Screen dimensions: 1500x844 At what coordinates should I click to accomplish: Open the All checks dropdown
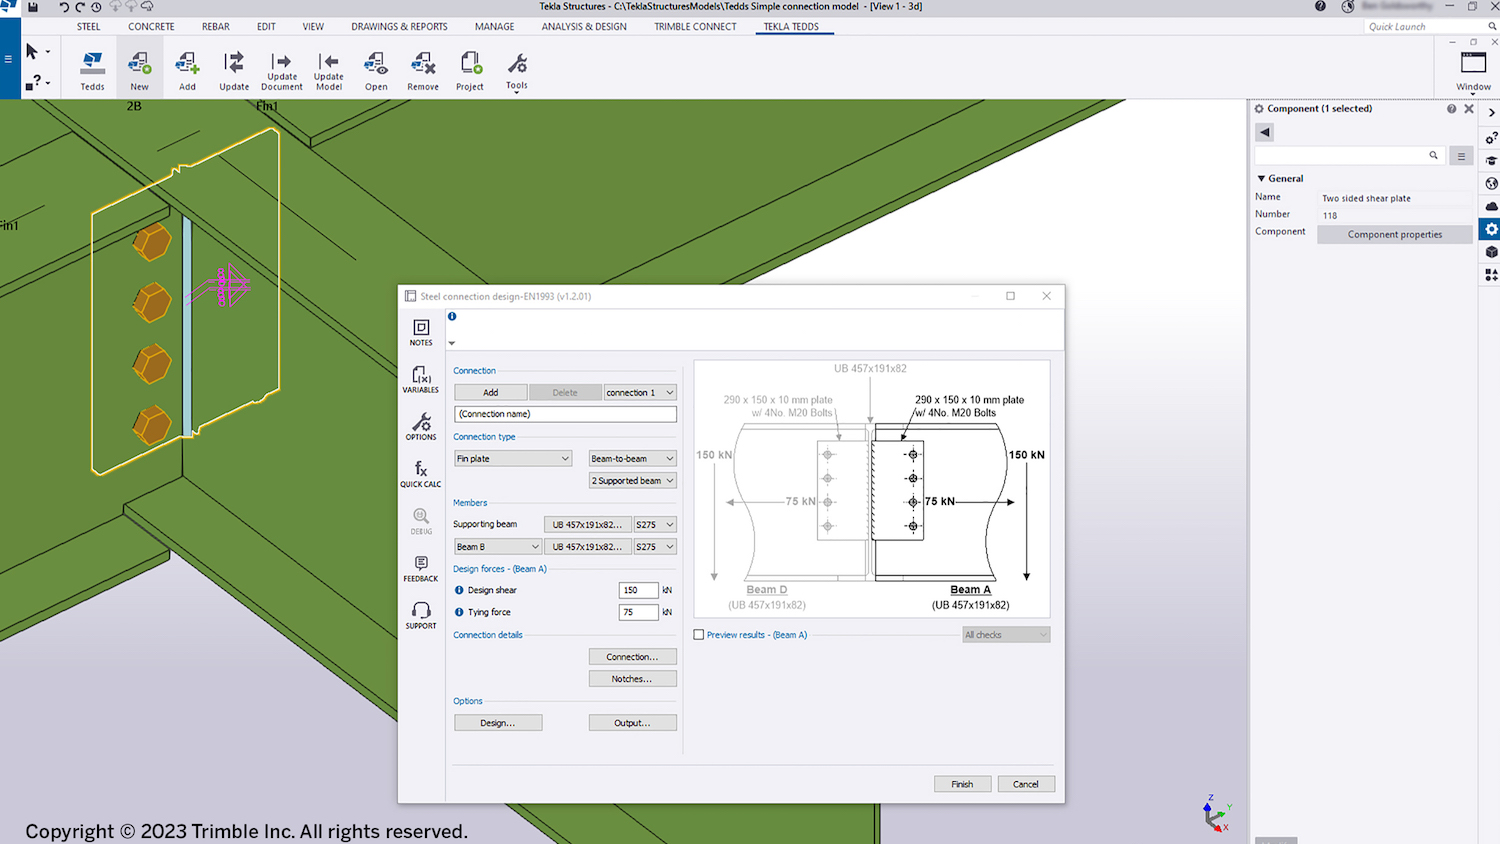[x=1005, y=634]
